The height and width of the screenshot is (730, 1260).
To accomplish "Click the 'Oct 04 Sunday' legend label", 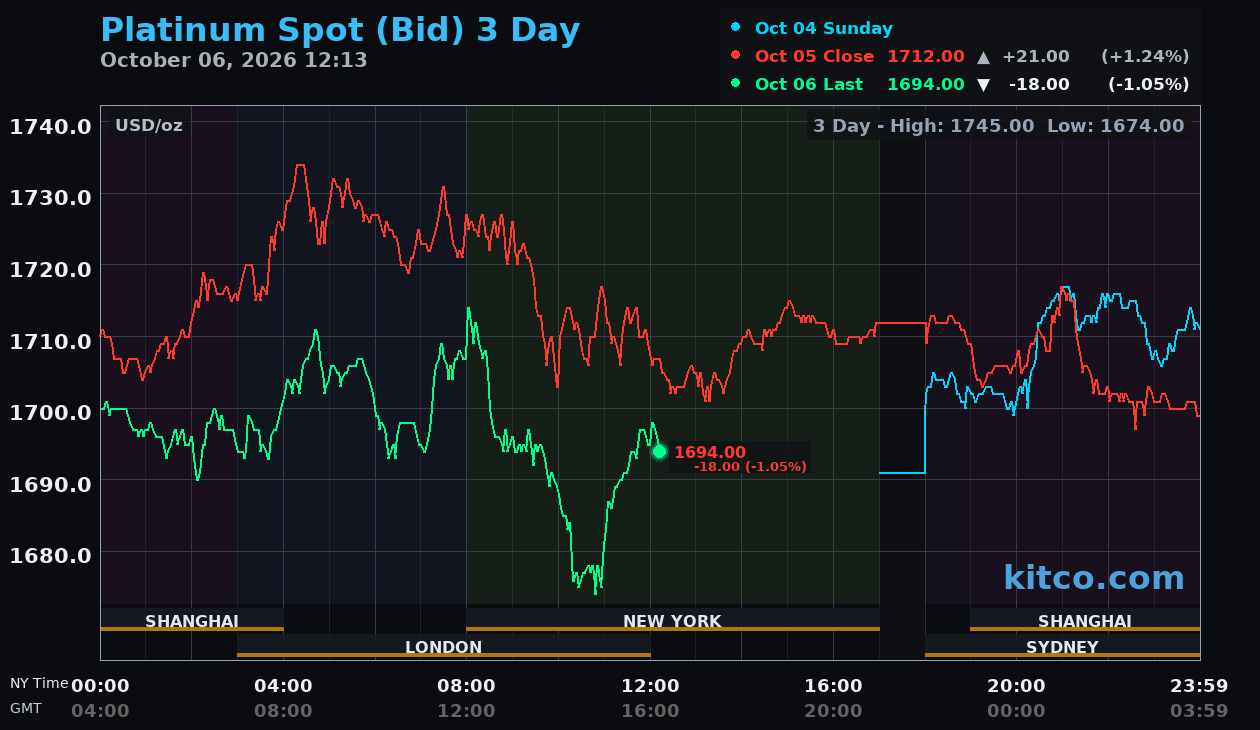I will click(x=824, y=28).
